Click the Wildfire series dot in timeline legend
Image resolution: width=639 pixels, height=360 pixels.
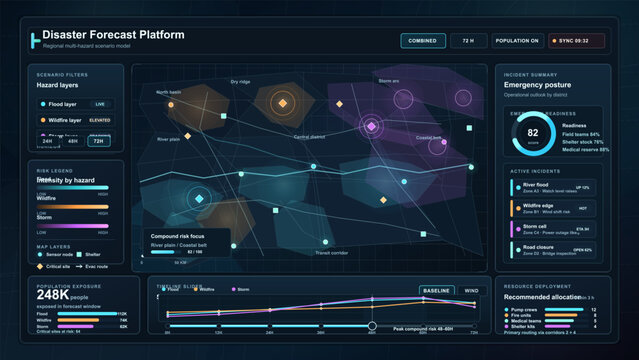(x=196, y=289)
